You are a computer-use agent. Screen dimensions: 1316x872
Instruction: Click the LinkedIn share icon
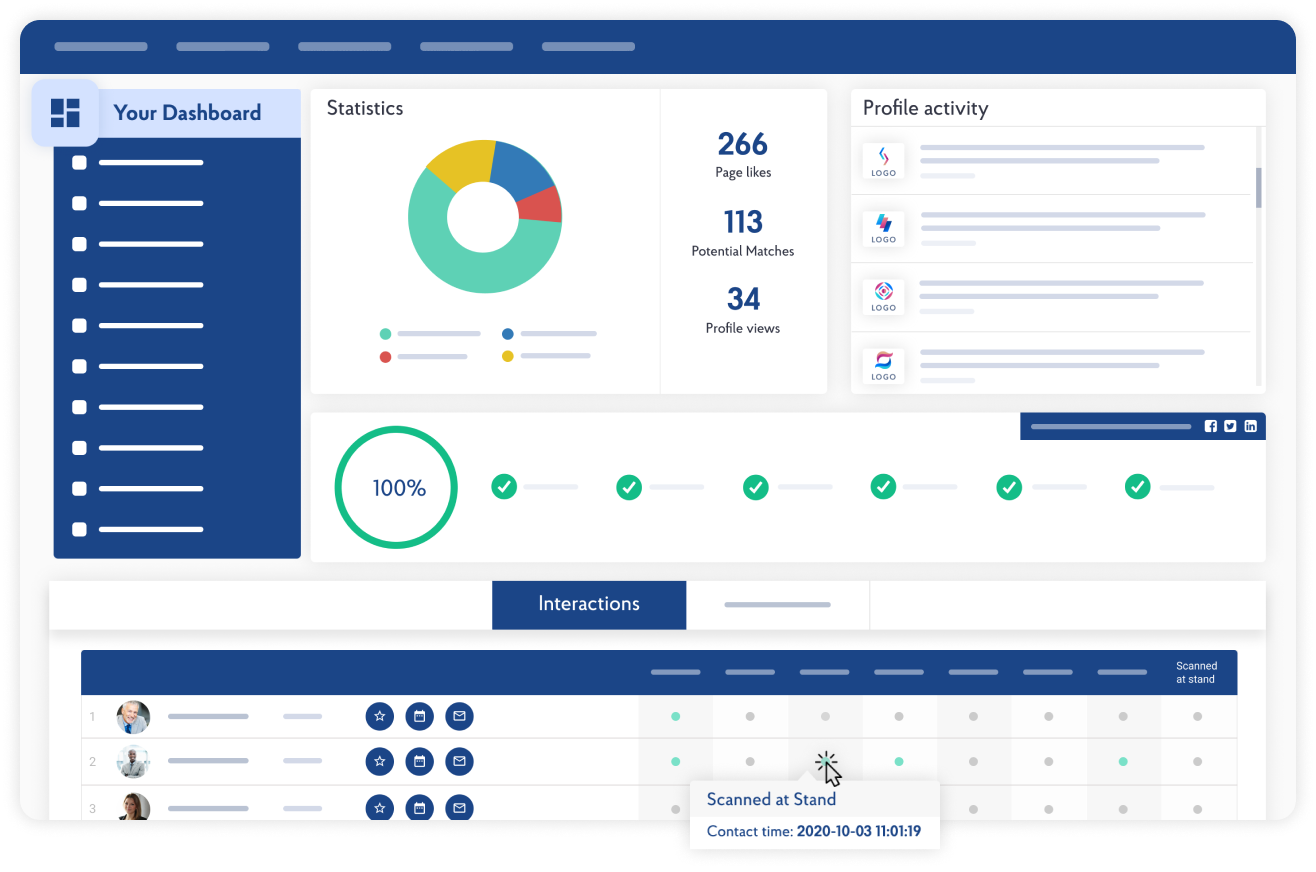point(1250,426)
